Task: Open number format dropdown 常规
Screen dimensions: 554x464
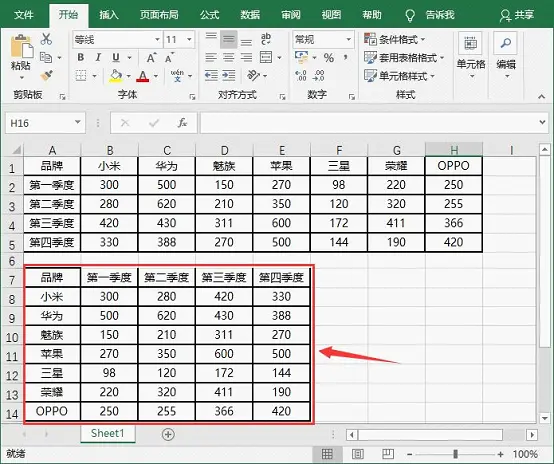Action: [x=348, y=39]
